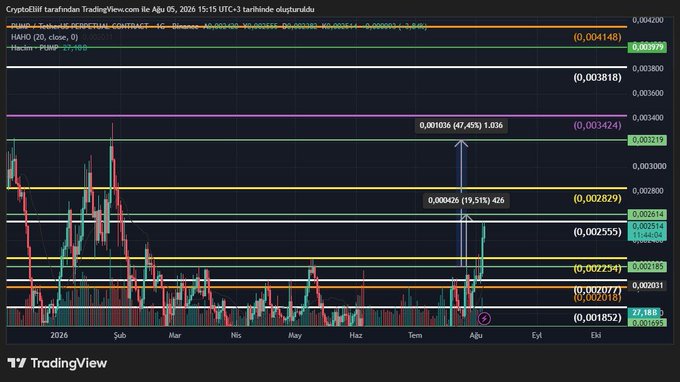The width and height of the screenshot is (680, 382).
Task: Click 0,003600 on the price scale
Action: point(647,93)
